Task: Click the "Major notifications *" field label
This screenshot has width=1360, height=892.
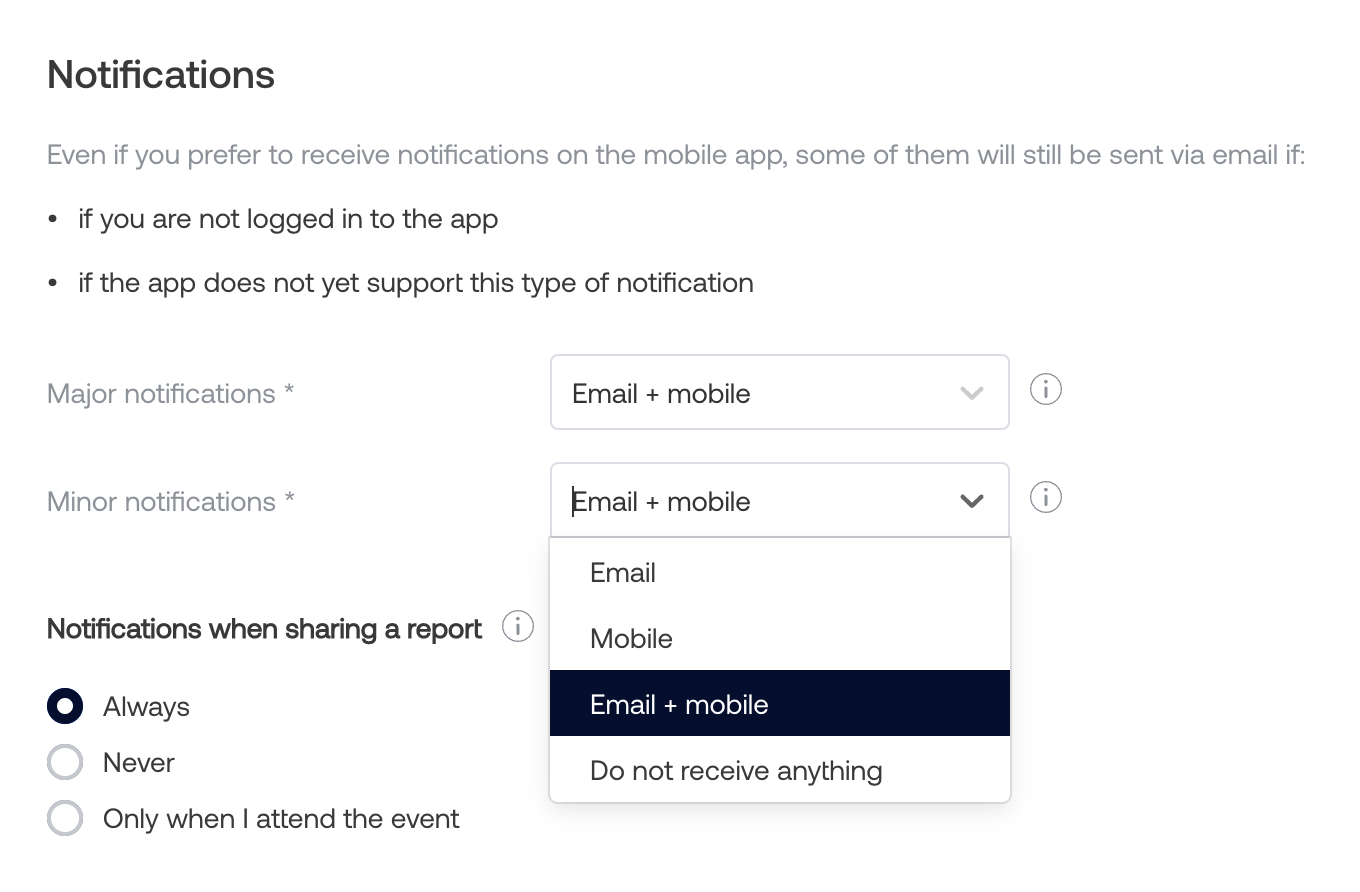Action: click(170, 394)
